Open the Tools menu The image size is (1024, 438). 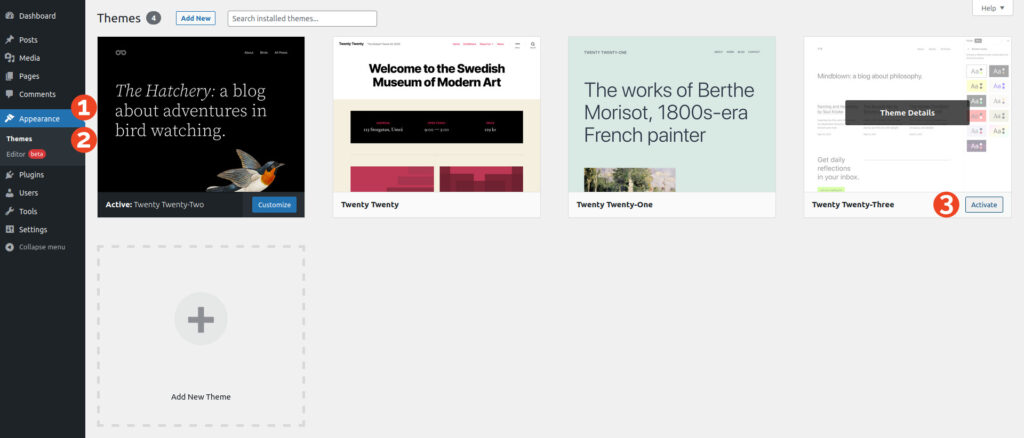point(42,211)
